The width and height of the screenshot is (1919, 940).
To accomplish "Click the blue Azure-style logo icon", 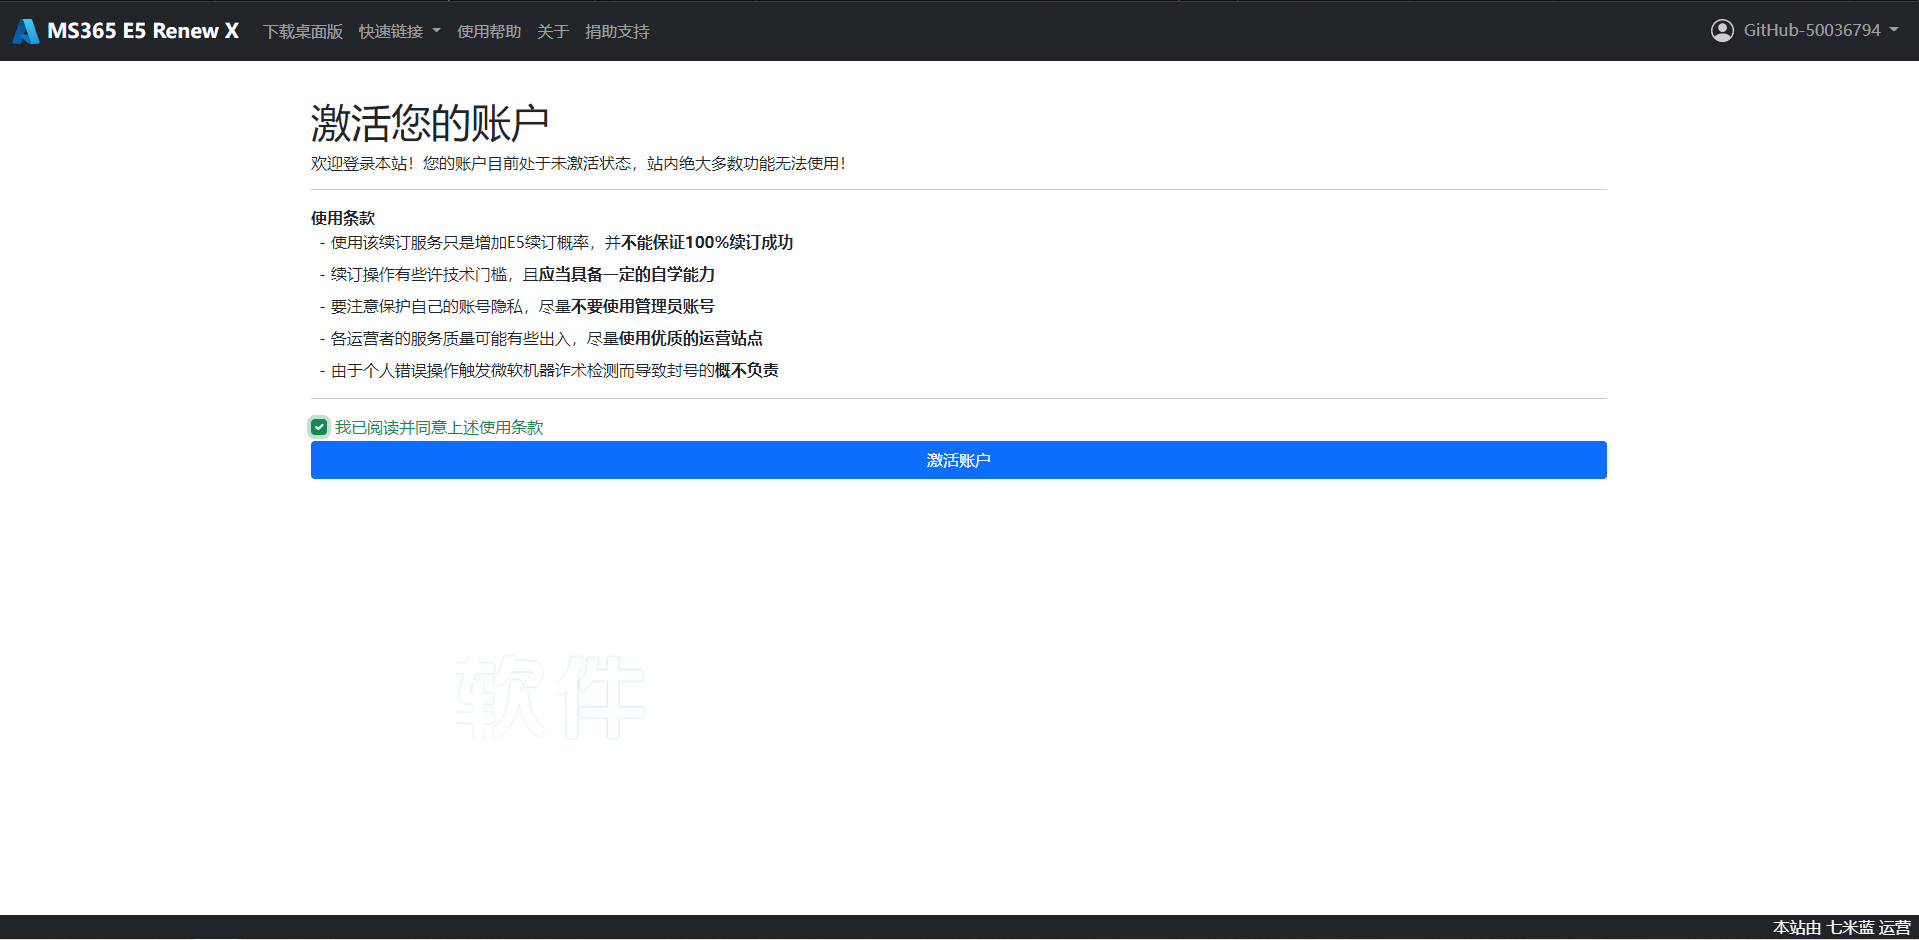I will (x=26, y=31).
